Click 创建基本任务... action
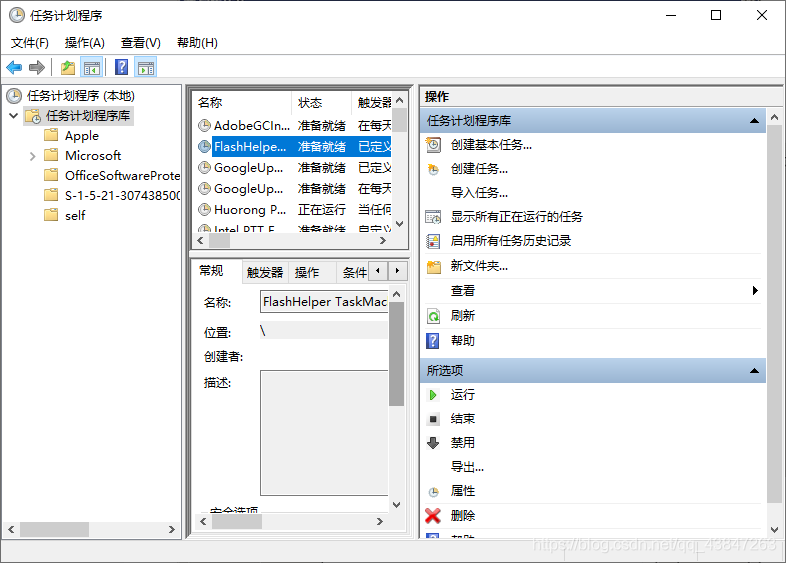Screen dimensions: 786x563 tap(491, 145)
